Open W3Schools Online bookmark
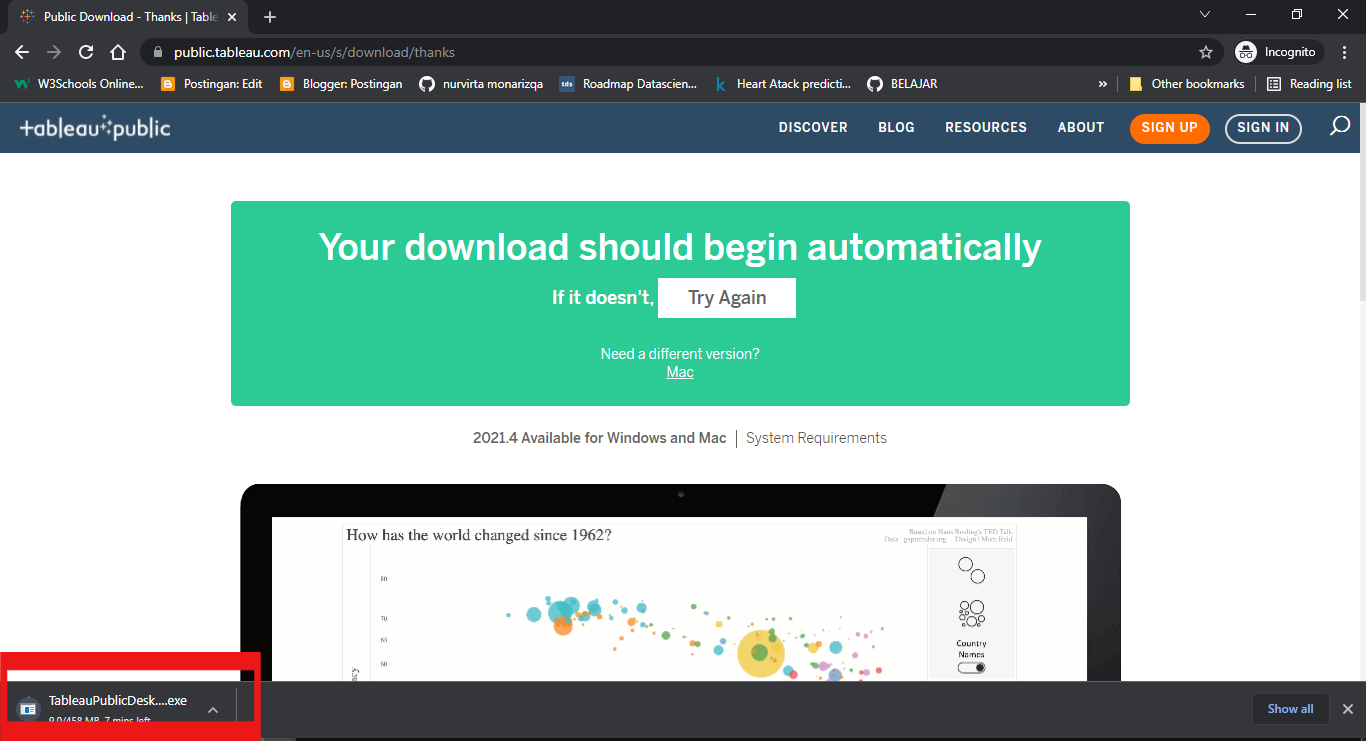This screenshot has width=1366, height=741. pos(79,84)
